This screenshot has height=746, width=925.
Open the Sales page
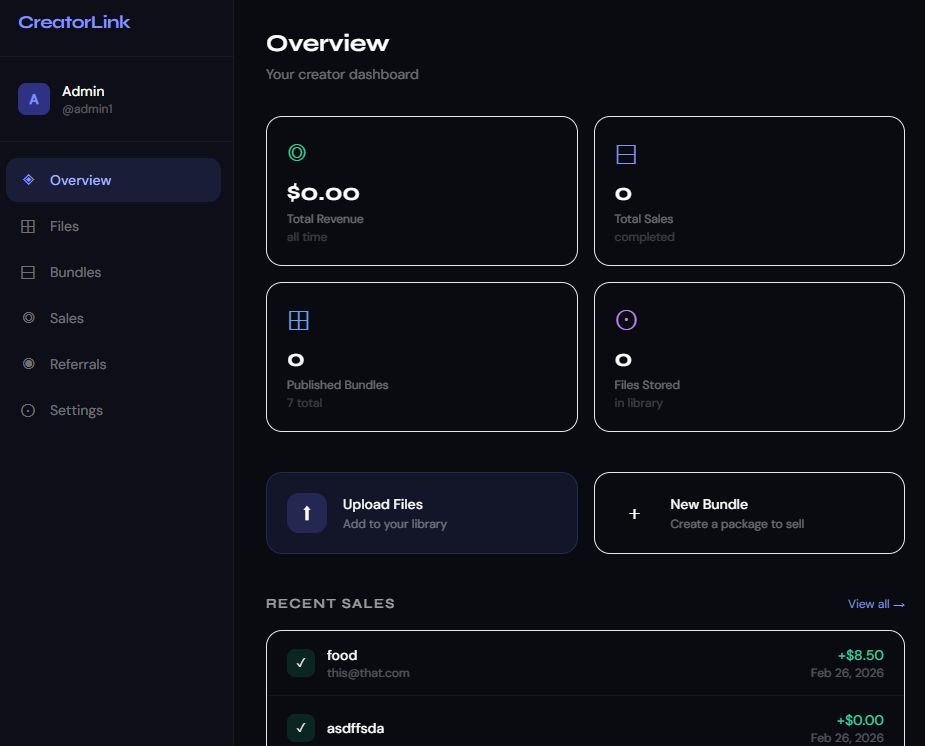click(x=113, y=318)
